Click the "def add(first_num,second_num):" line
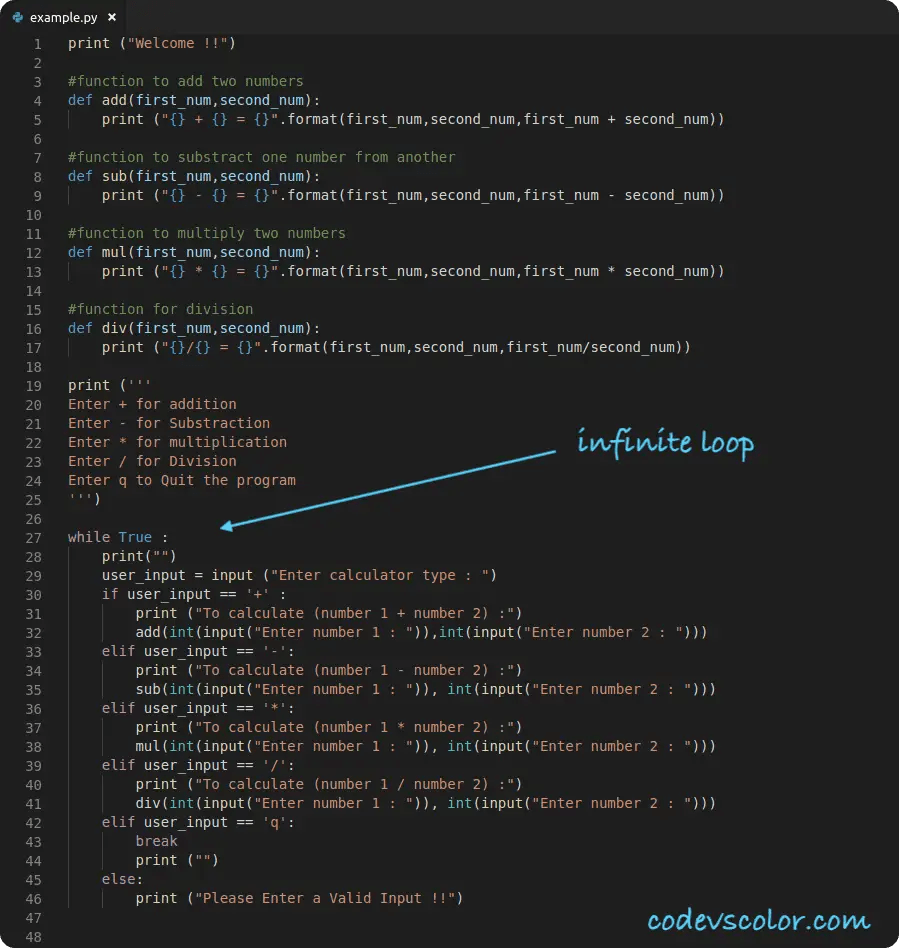Viewport: 899px width, 948px height. point(193,100)
